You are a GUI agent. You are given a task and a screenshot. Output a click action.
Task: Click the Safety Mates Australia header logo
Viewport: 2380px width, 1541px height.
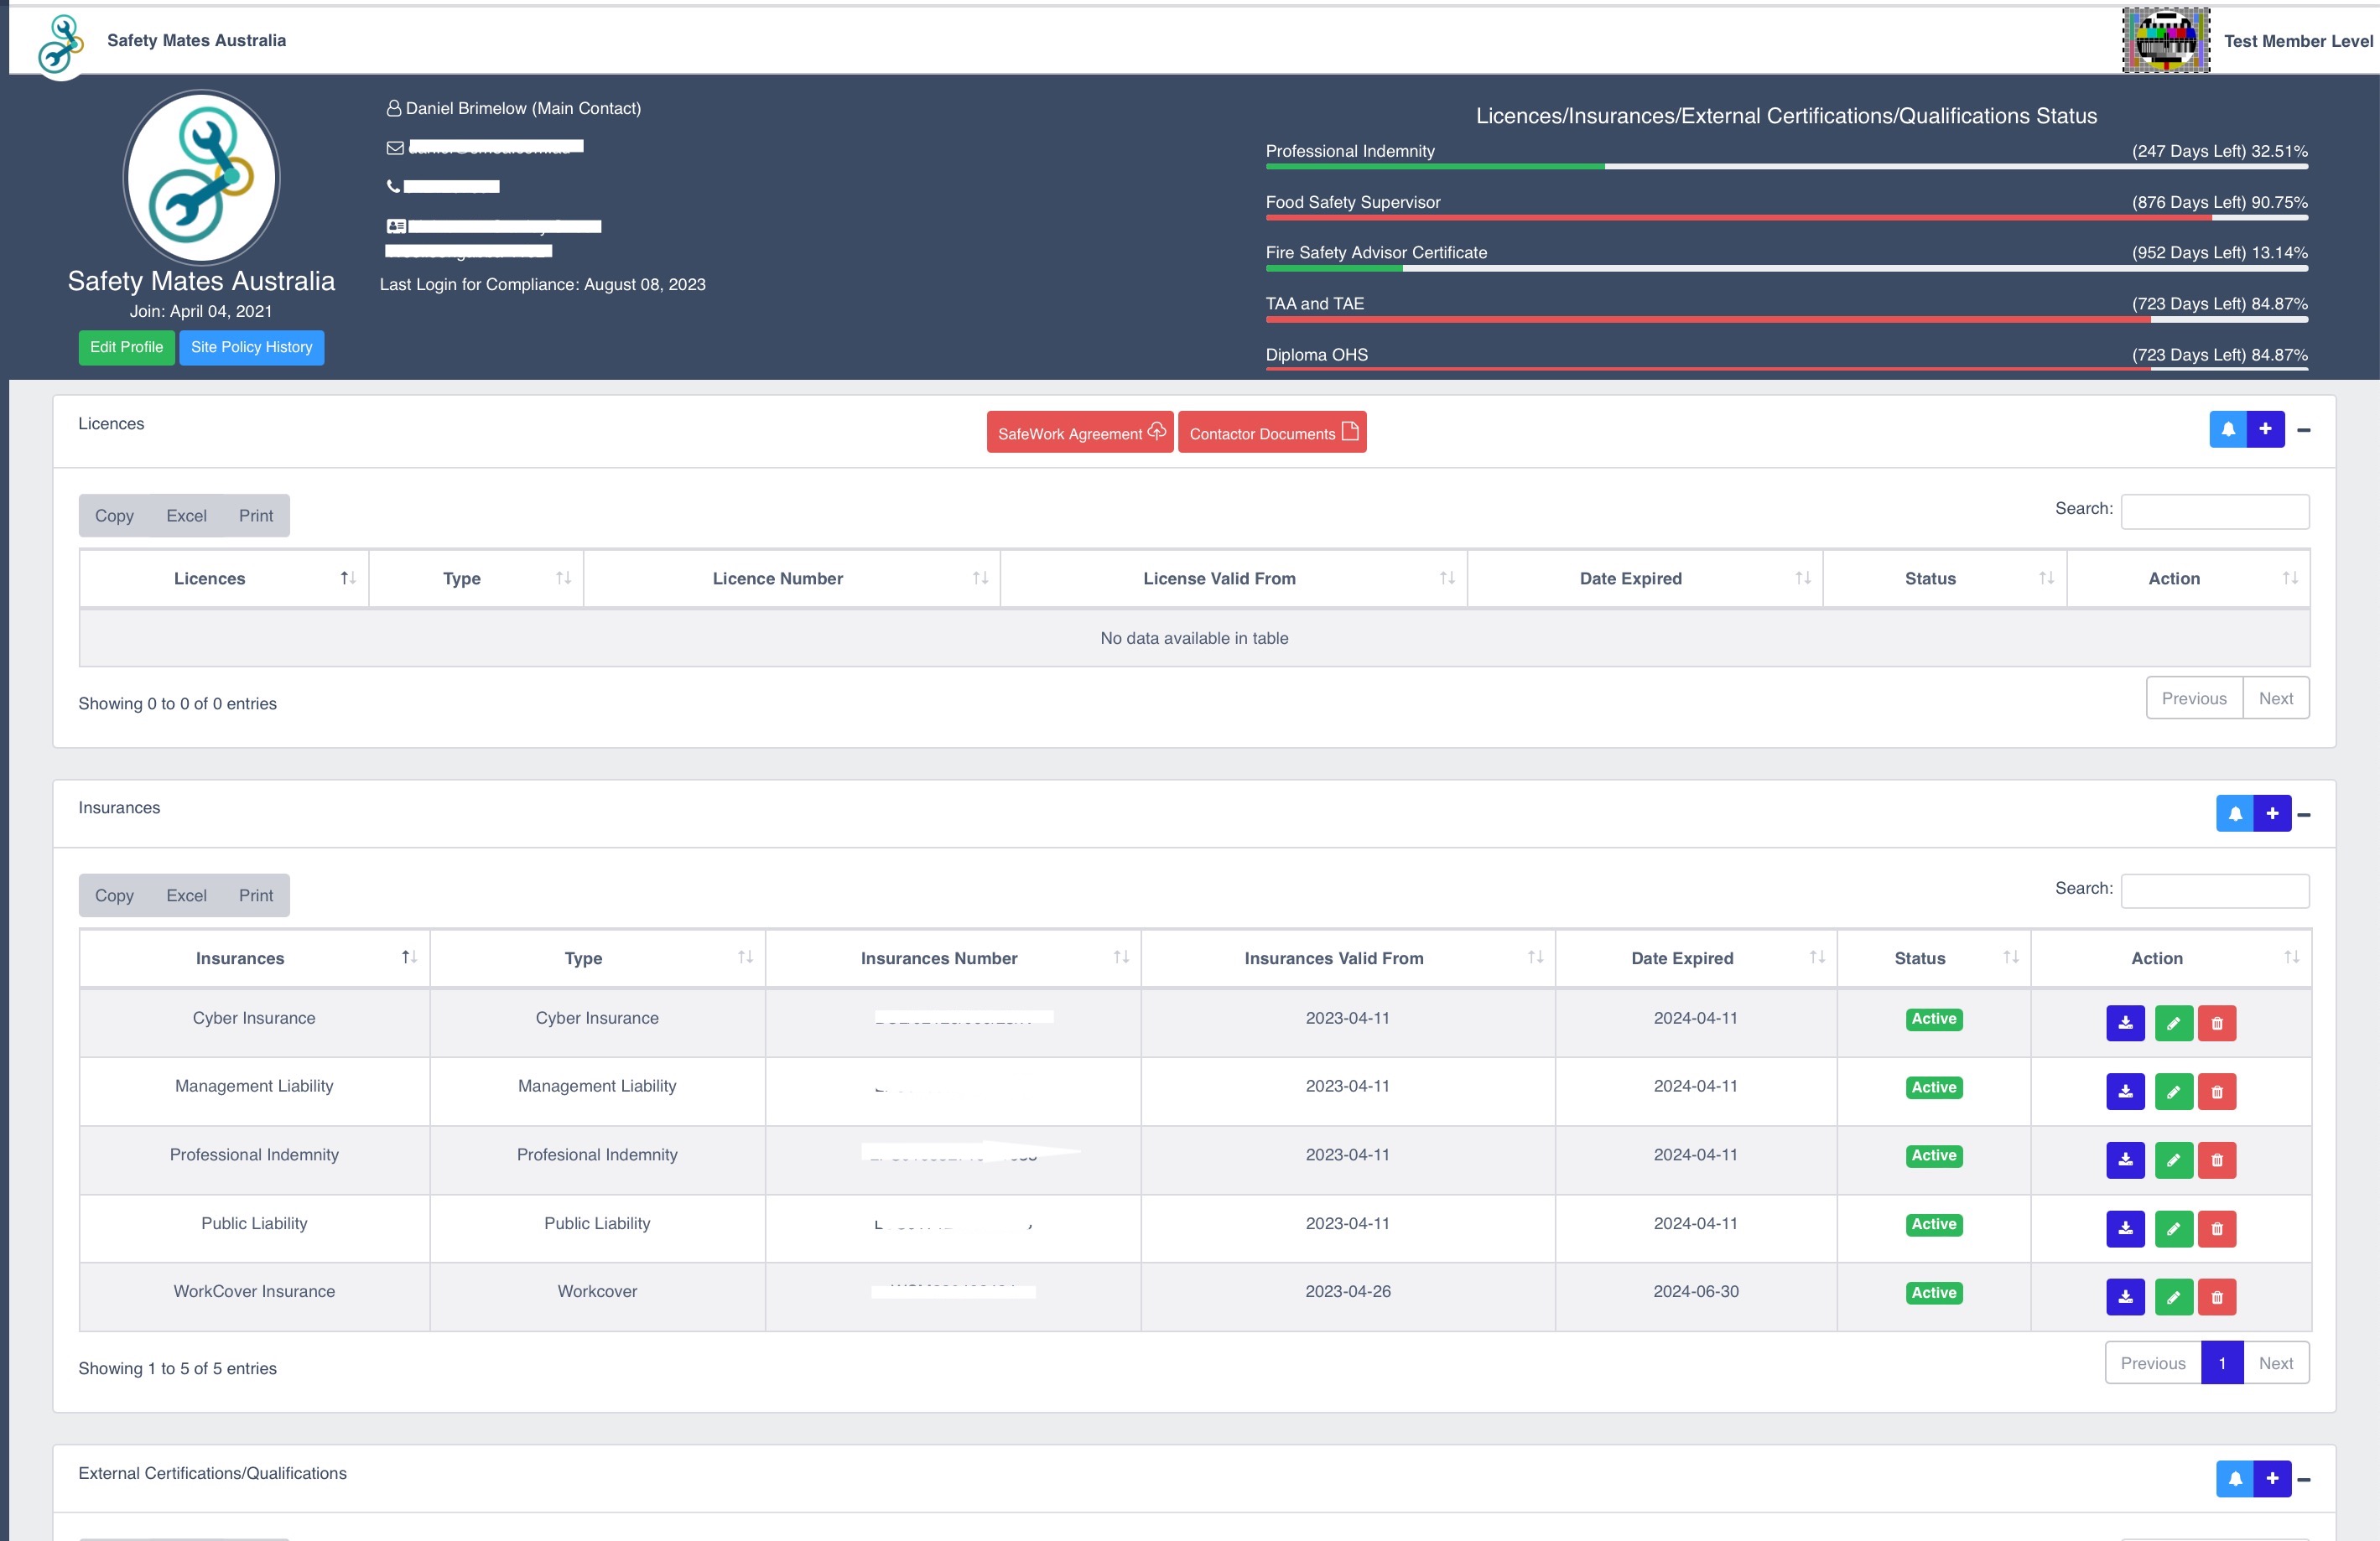tap(61, 44)
